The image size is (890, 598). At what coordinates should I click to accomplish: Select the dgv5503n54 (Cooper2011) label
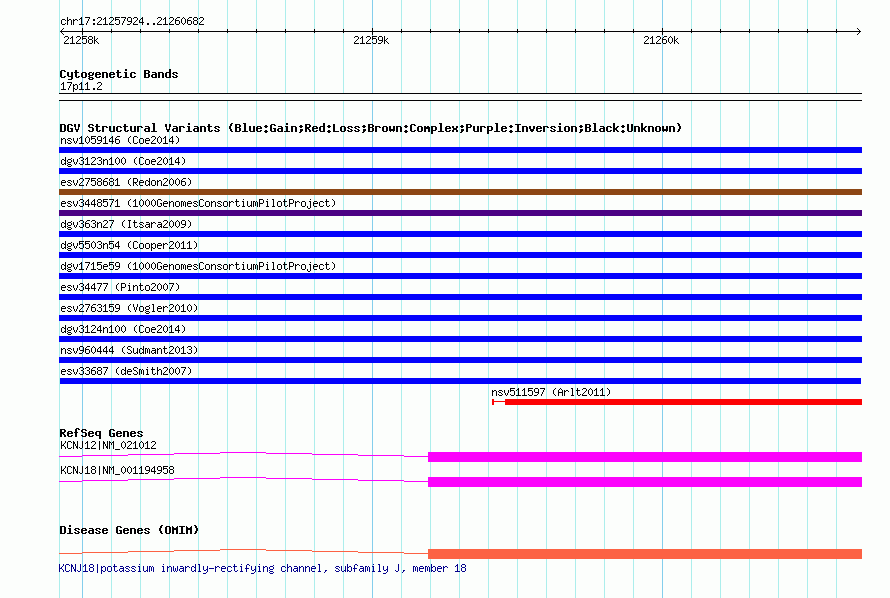[x=129, y=245]
